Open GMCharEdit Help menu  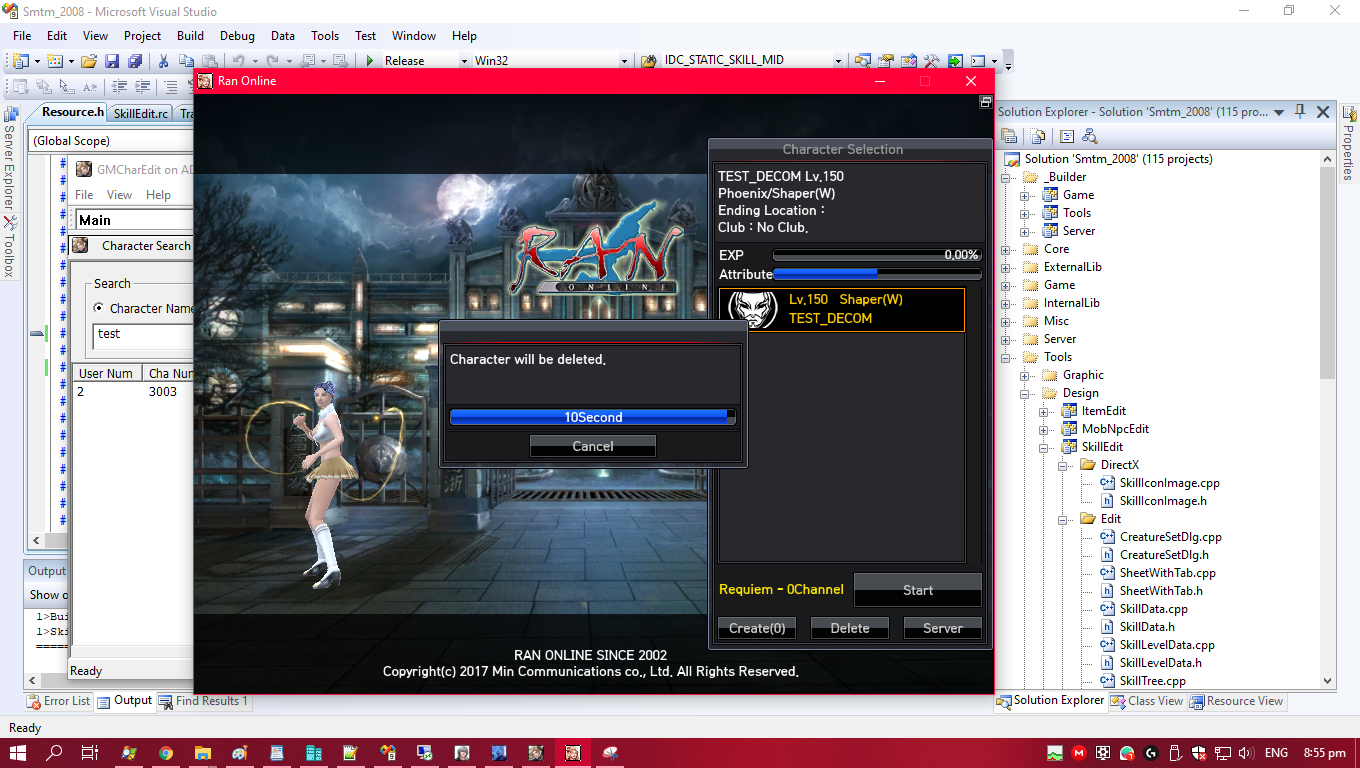158,195
